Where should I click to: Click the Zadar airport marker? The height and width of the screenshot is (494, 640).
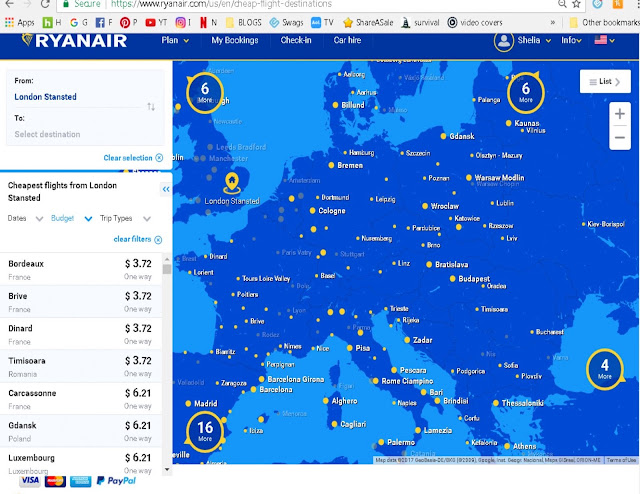tap(407, 340)
